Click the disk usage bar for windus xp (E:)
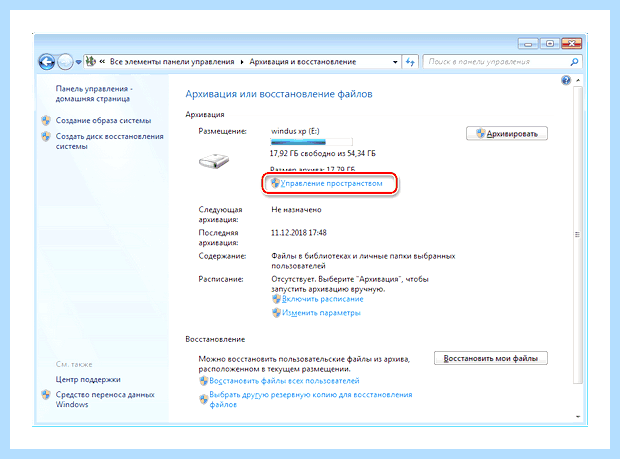 pos(311,142)
